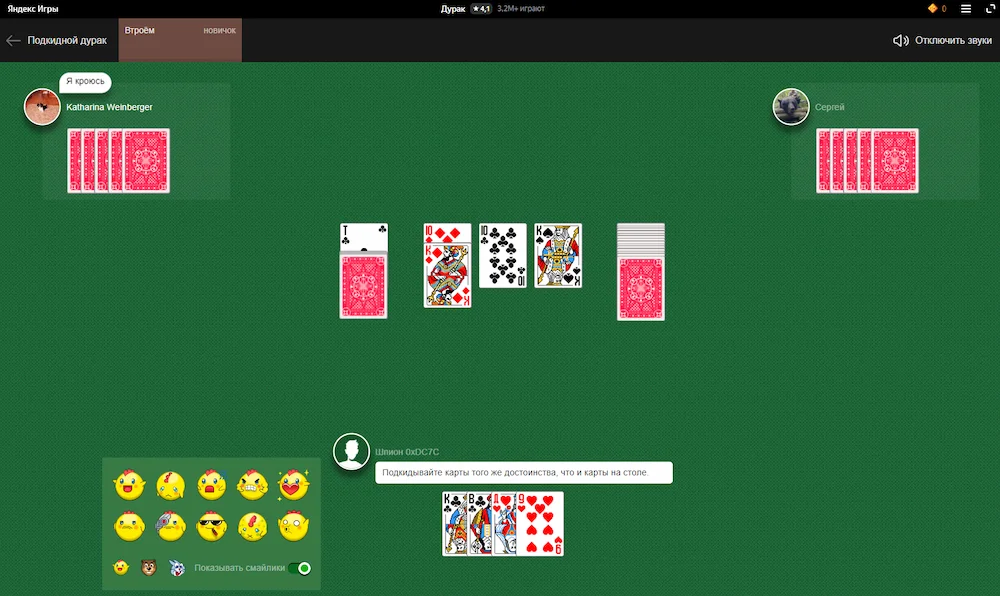This screenshot has width=1000, height=596.
Task: Switch to the bear emoji set
Action: 148,567
